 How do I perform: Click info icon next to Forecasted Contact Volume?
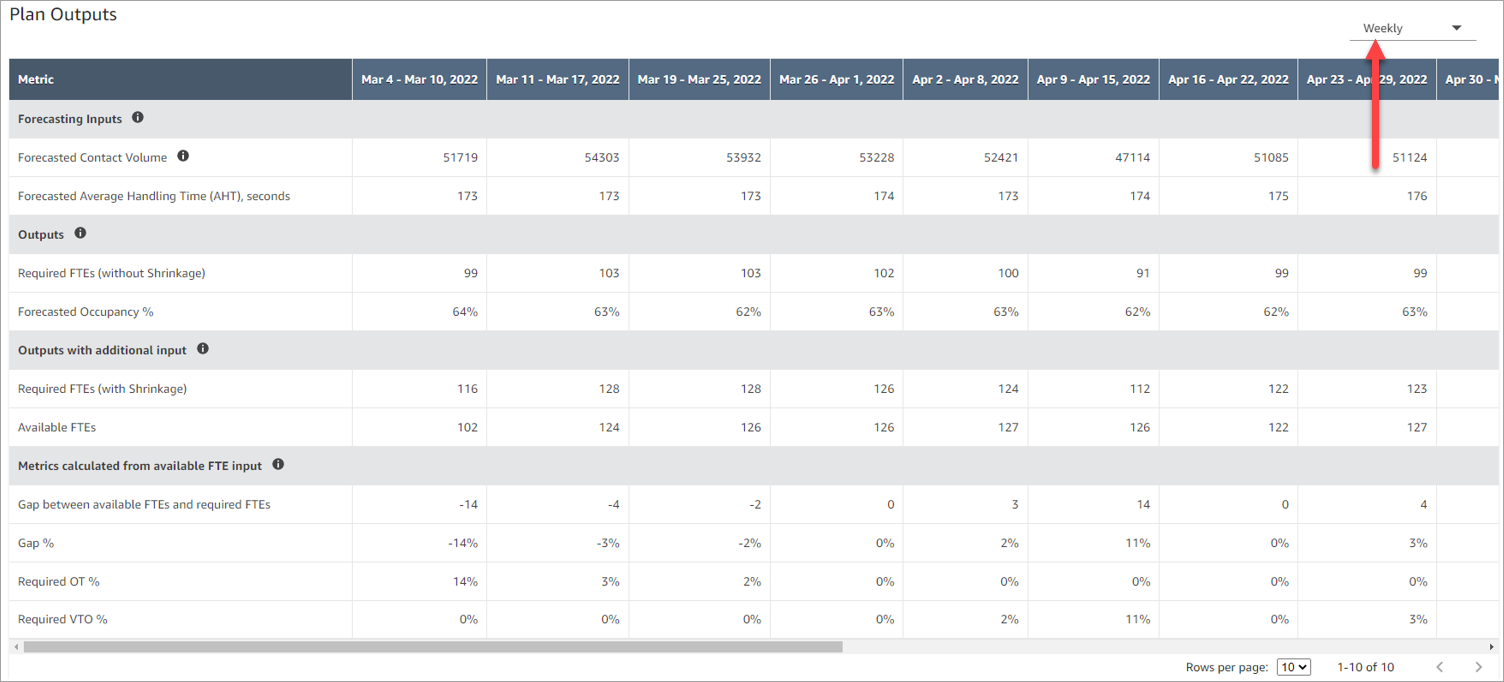pos(183,156)
